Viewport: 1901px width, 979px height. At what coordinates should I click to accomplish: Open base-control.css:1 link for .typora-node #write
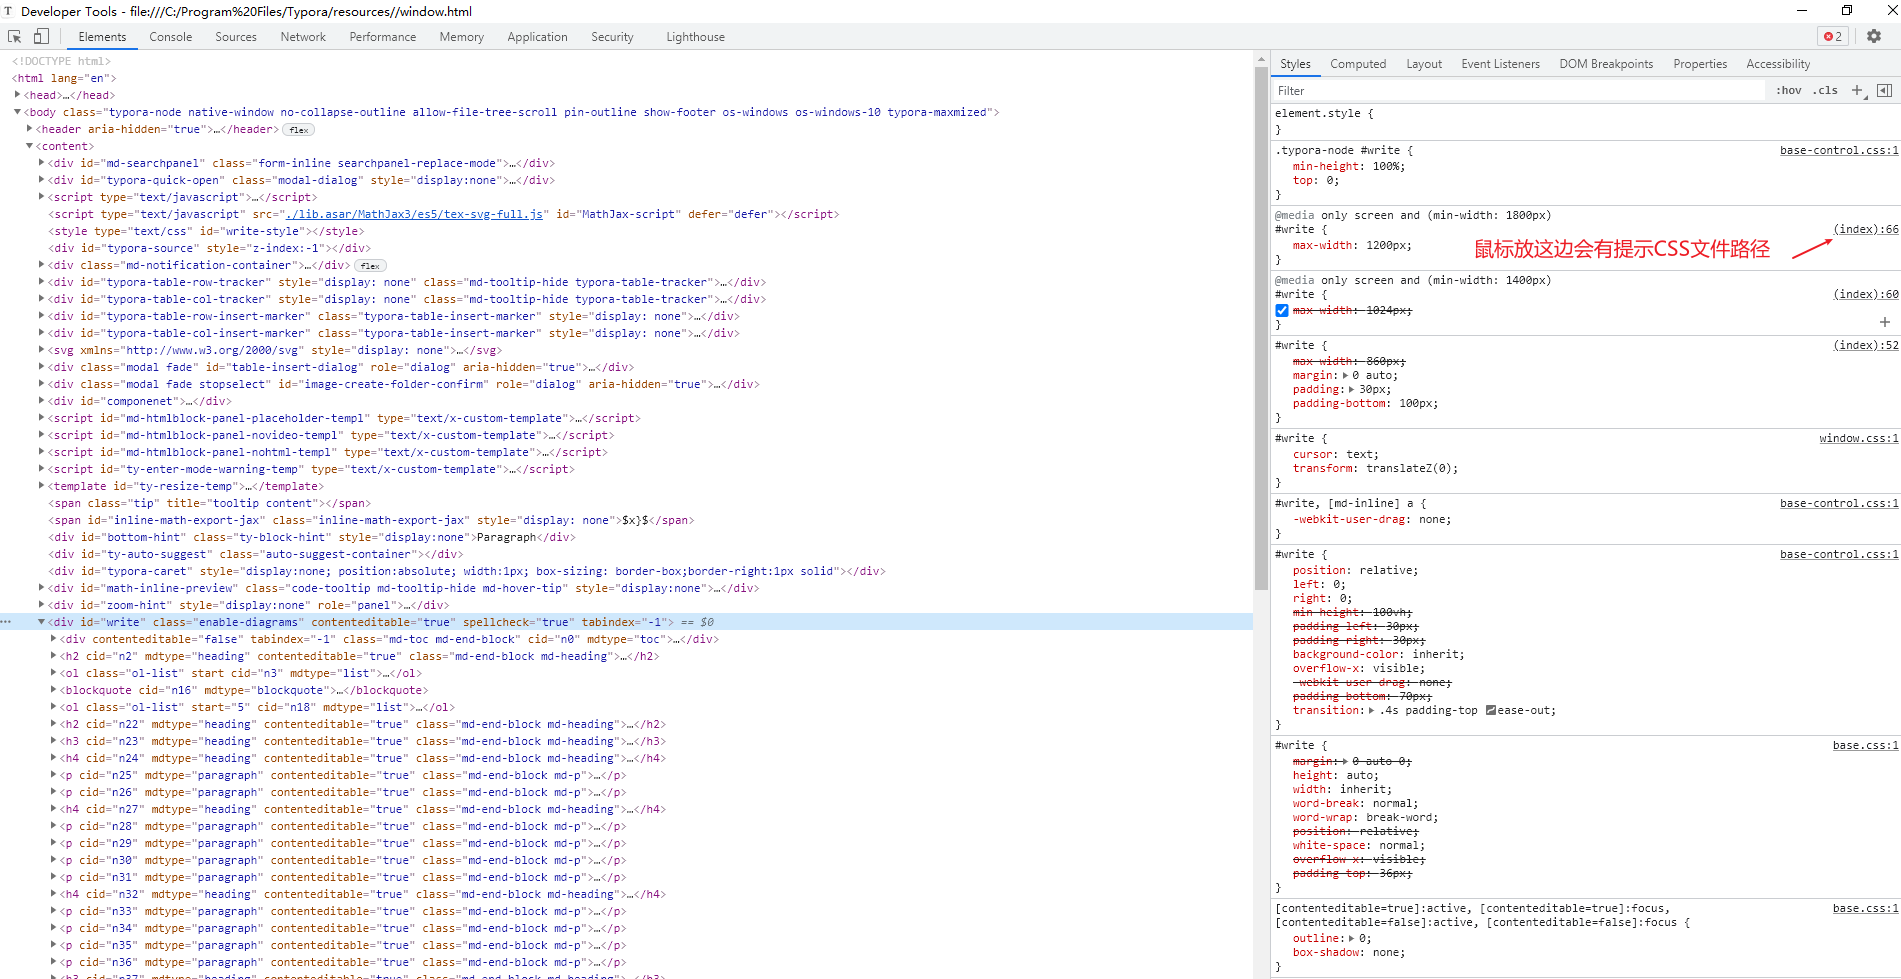(x=1839, y=151)
